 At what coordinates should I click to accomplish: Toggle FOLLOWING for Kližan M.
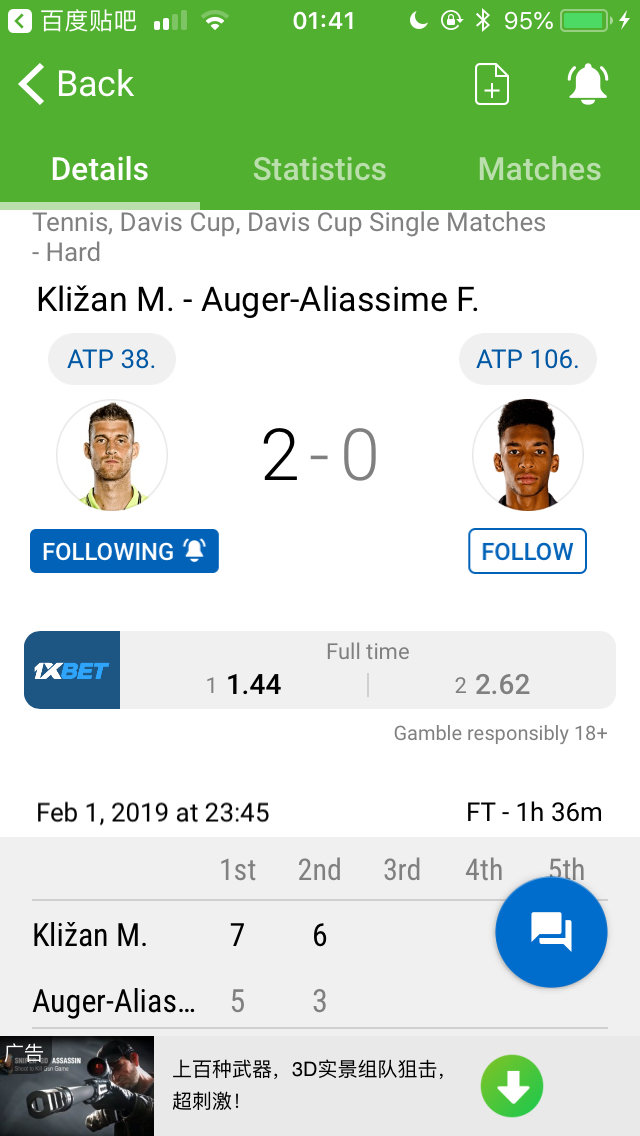(x=124, y=551)
